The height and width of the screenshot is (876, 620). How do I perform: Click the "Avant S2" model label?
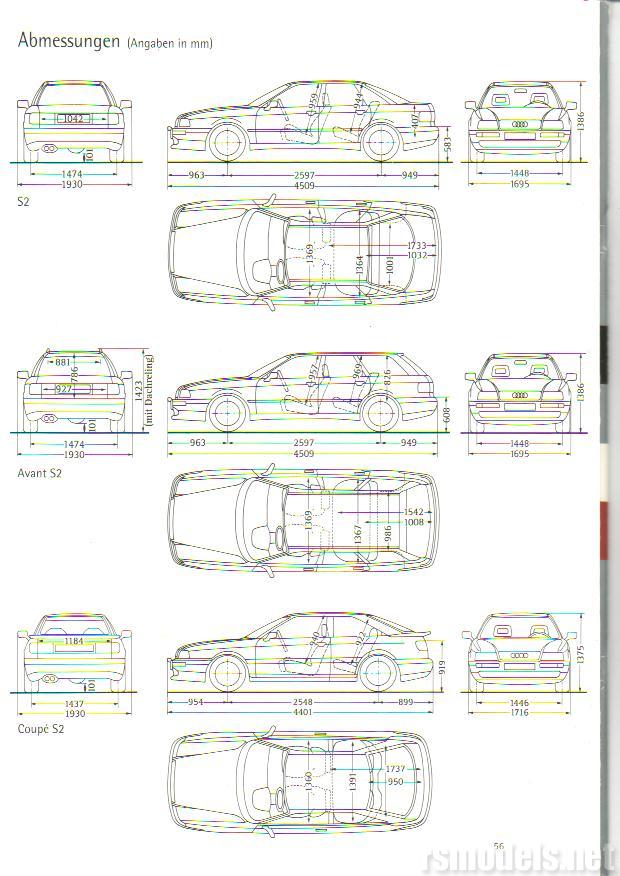(39, 473)
